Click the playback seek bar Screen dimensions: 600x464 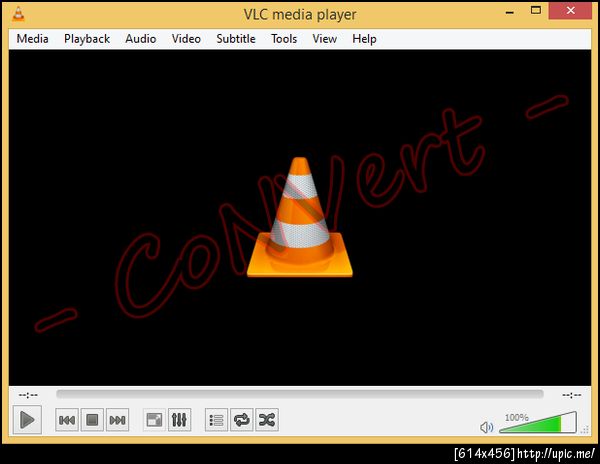300,394
